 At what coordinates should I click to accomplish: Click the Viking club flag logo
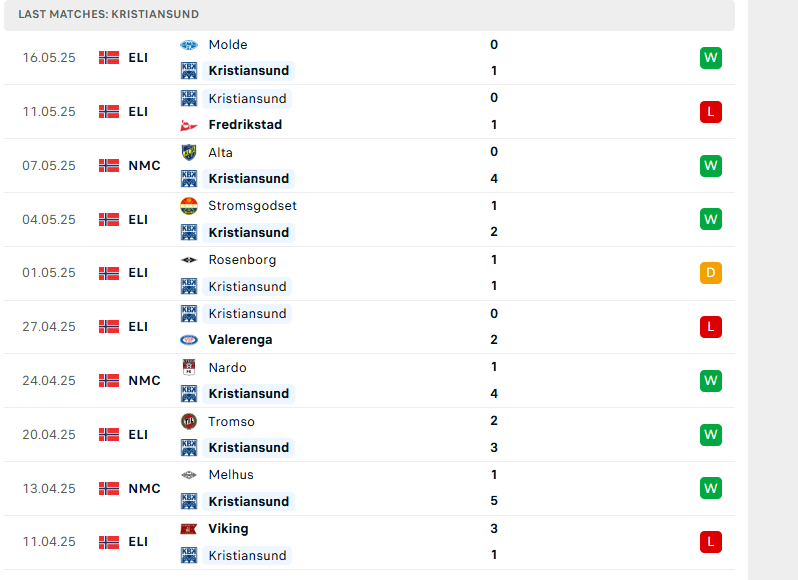pyautogui.click(x=189, y=529)
